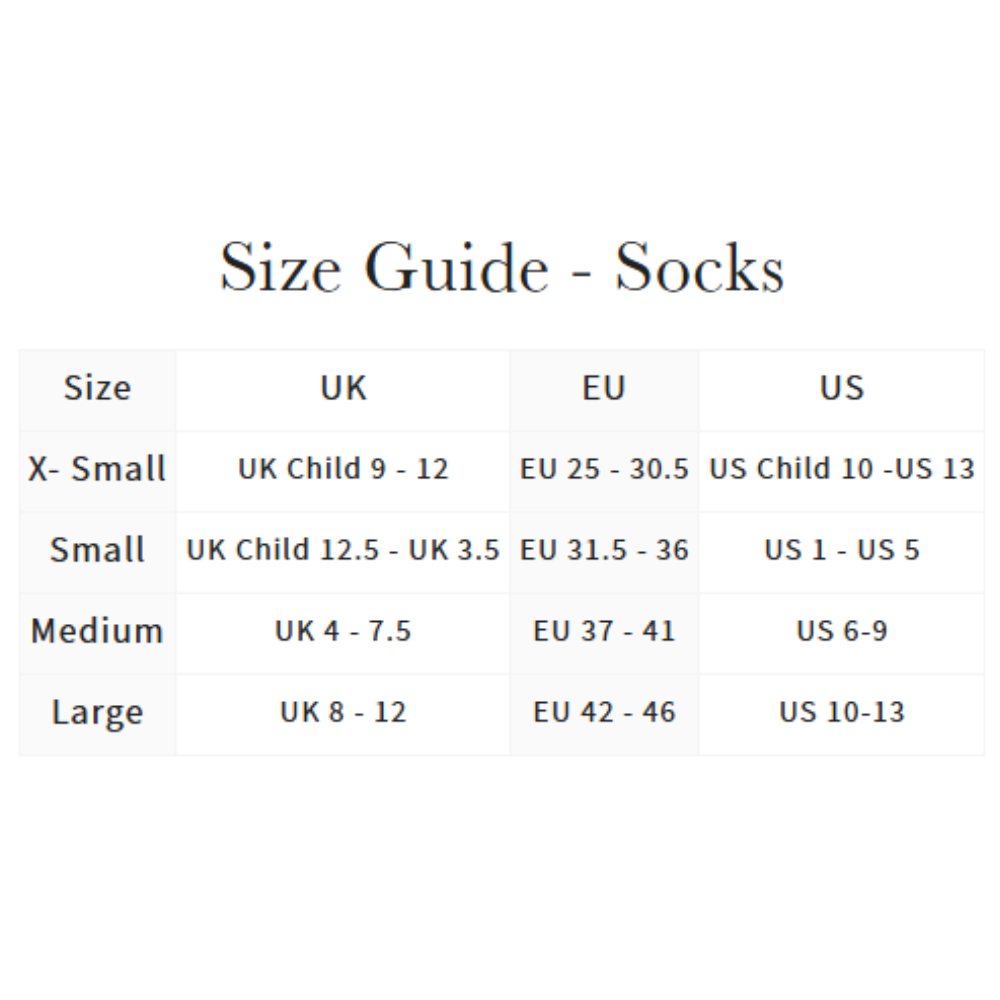This screenshot has height=1000, width=1000.
Task: Select the US 1 - US 5 cell
Action: pos(841,550)
